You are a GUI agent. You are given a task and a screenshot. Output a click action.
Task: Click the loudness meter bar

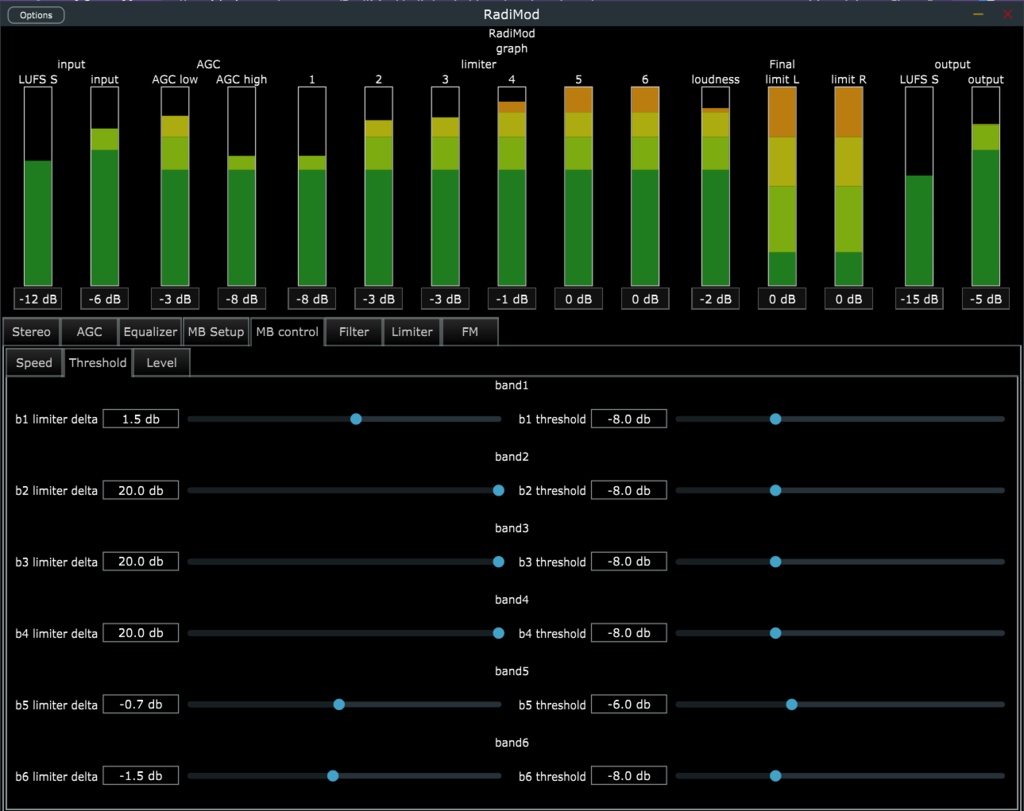click(716, 186)
